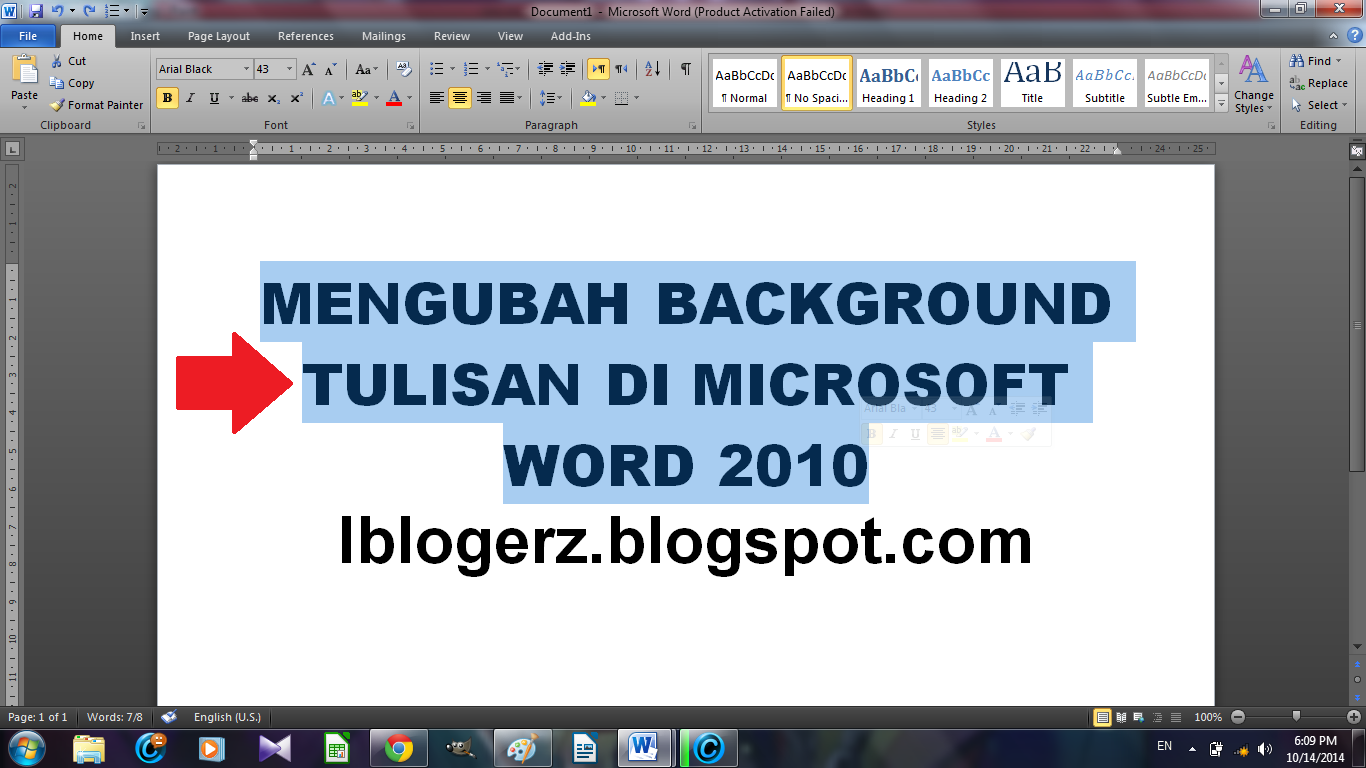Apply the Heading 1 style

(888, 82)
